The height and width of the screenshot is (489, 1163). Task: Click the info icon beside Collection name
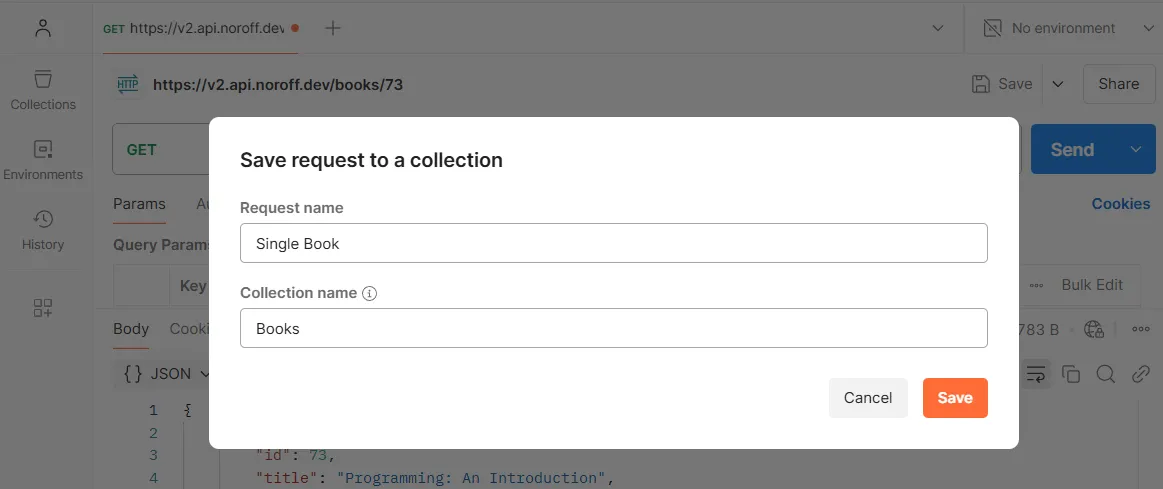pyautogui.click(x=369, y=293)
